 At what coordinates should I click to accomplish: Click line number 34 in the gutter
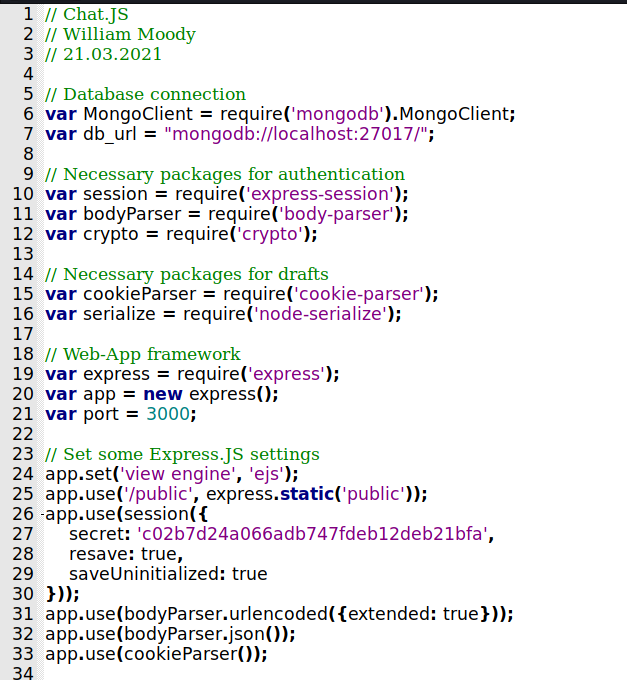pos(23,673)
